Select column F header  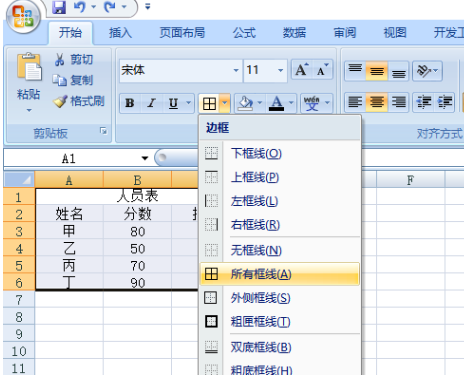(x=410, y=180)
